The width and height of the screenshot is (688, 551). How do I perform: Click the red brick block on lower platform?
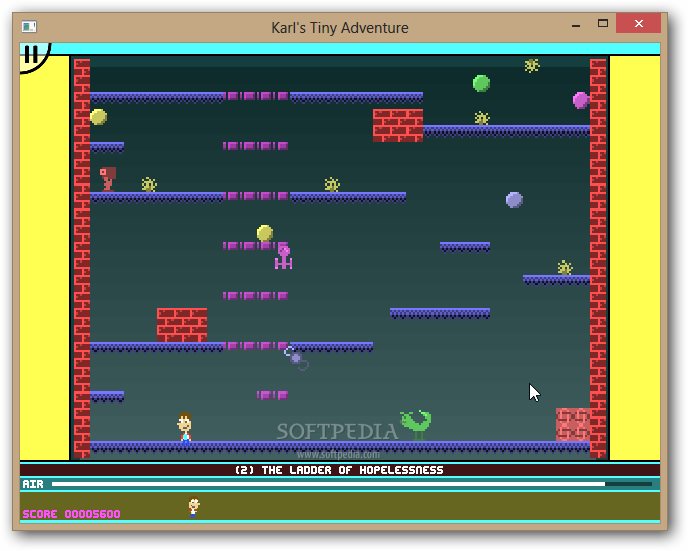[182, 325]
